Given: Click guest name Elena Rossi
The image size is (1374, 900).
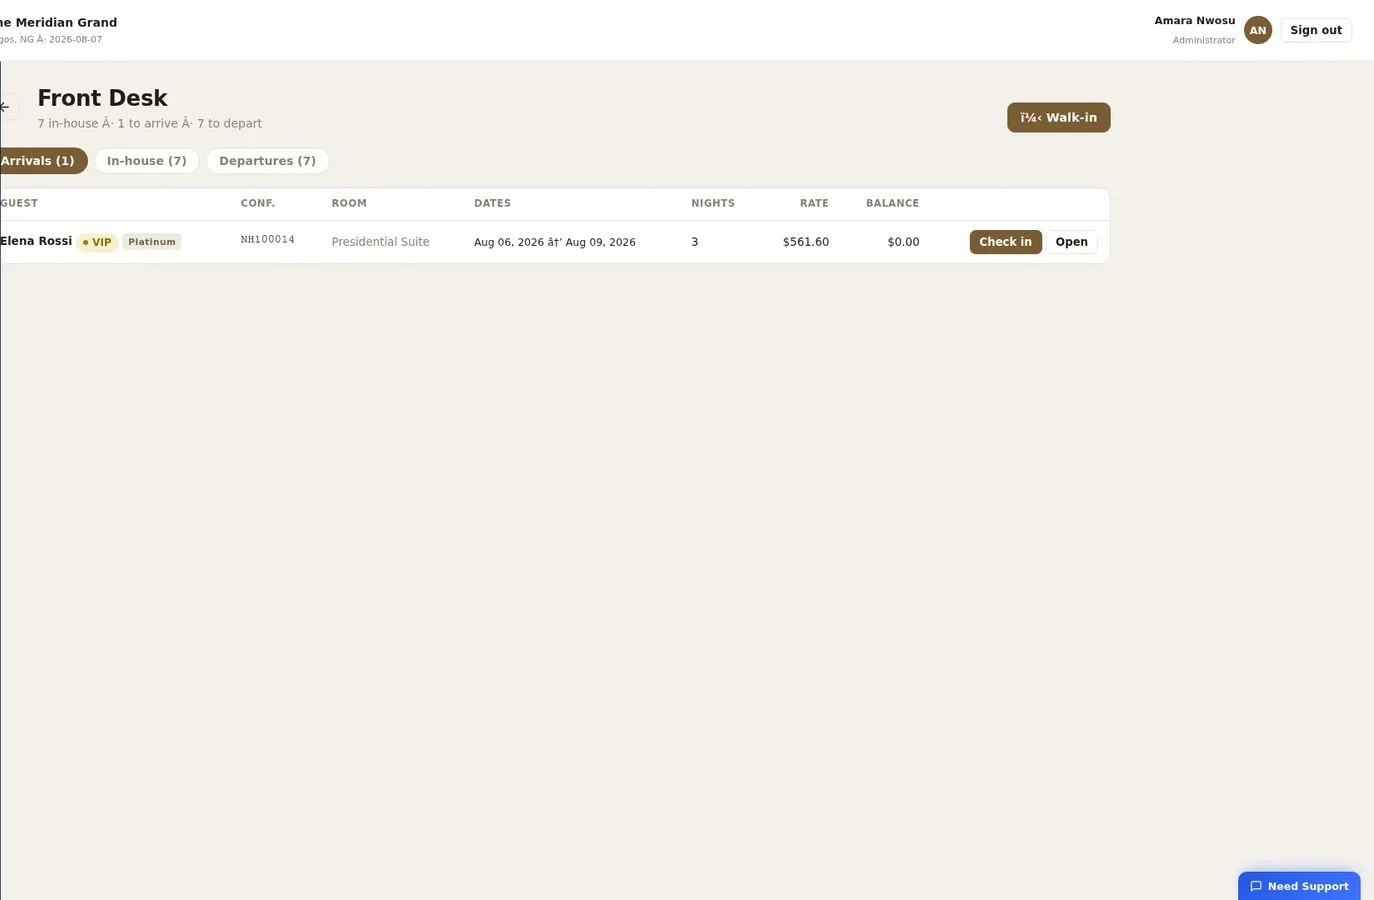Looking at the screenshot, I should click(x=36, y=241).
